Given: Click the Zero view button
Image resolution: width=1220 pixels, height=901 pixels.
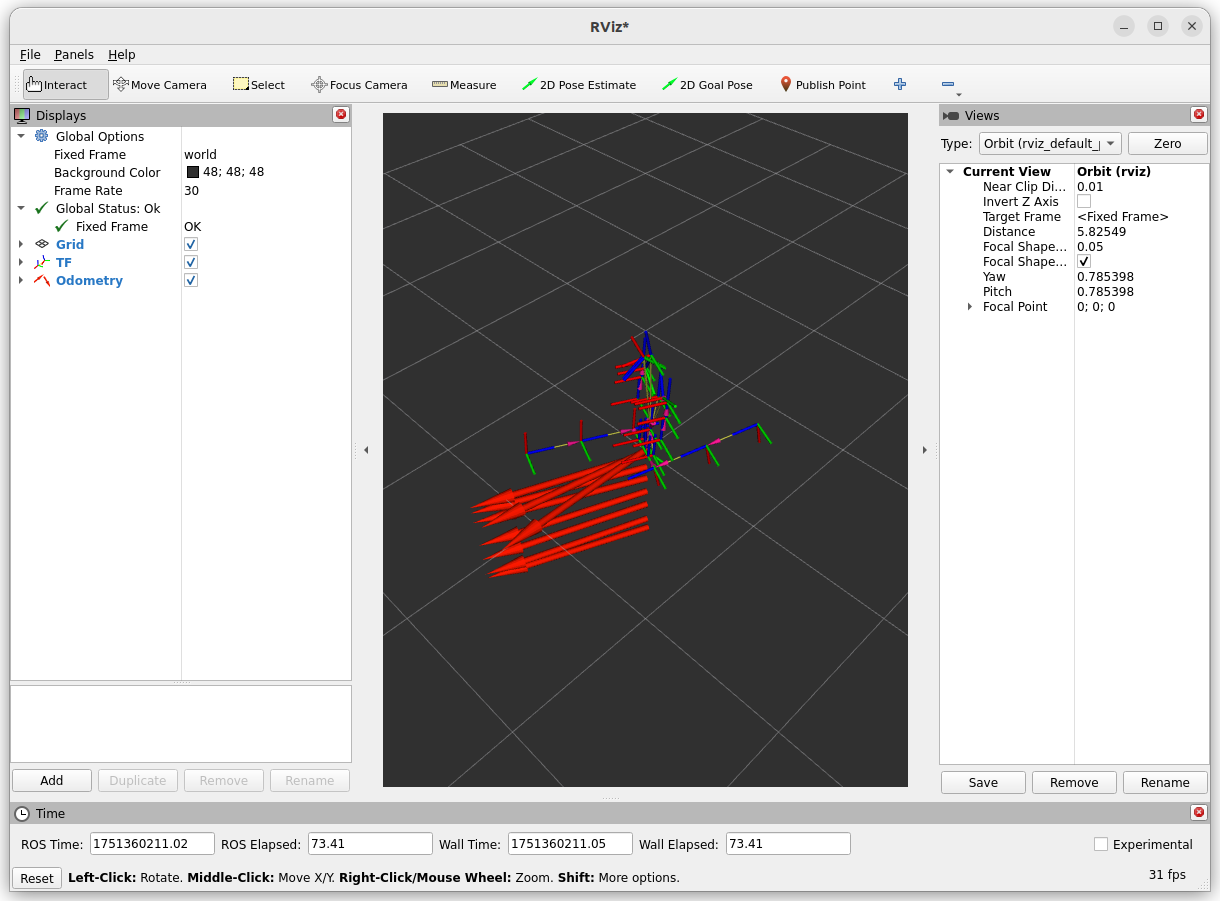Looking at the screenshot, I should click(x=1167, y=144).
